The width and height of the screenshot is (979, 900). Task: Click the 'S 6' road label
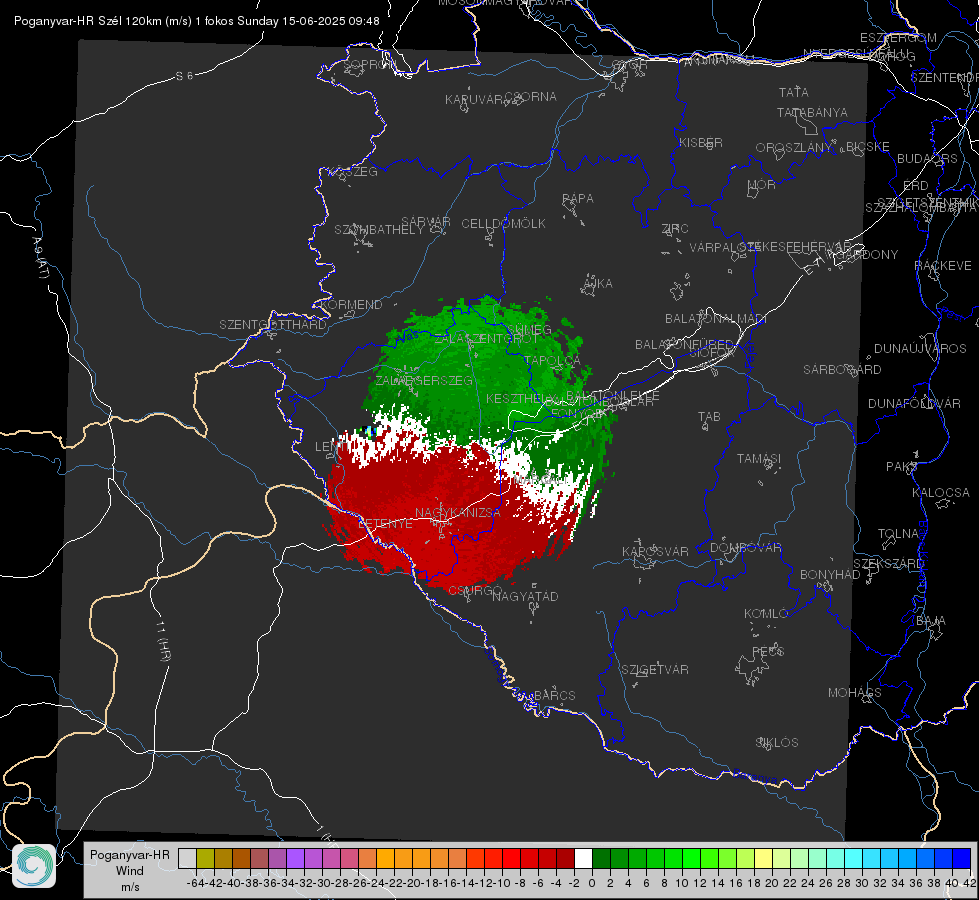pos(184,76)
